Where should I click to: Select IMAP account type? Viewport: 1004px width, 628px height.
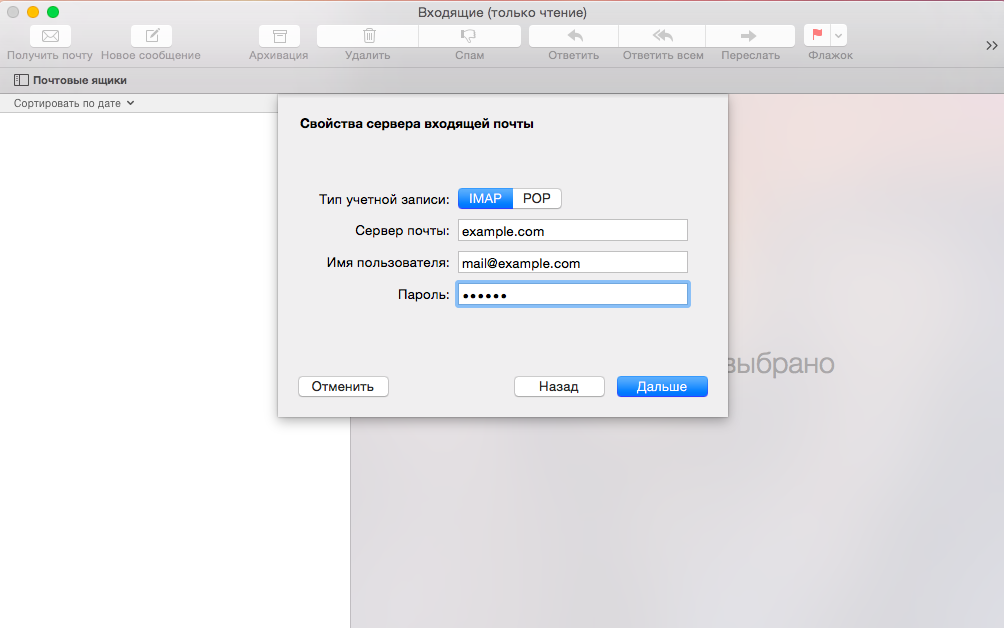(x=485, y=199)
